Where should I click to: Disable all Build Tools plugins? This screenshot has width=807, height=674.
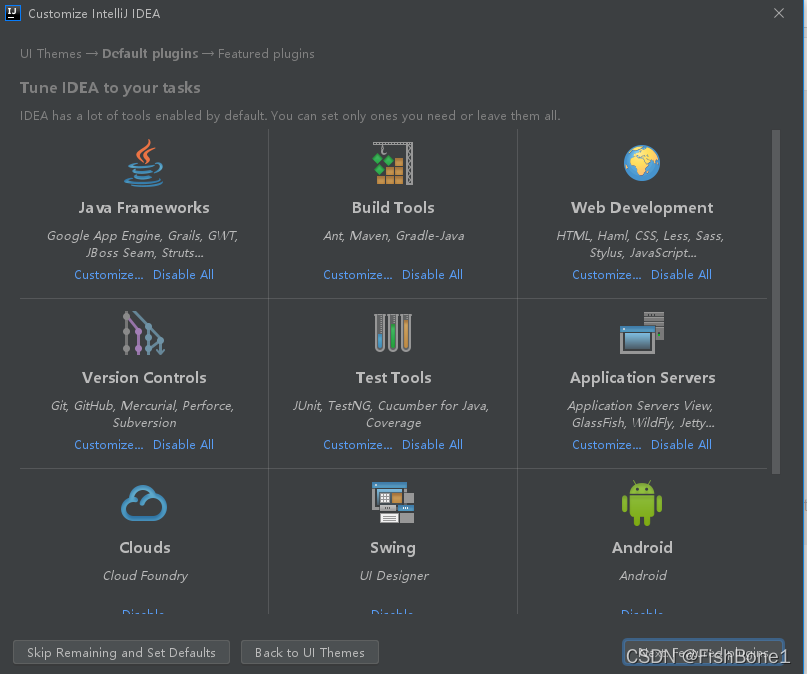point(432,275)
